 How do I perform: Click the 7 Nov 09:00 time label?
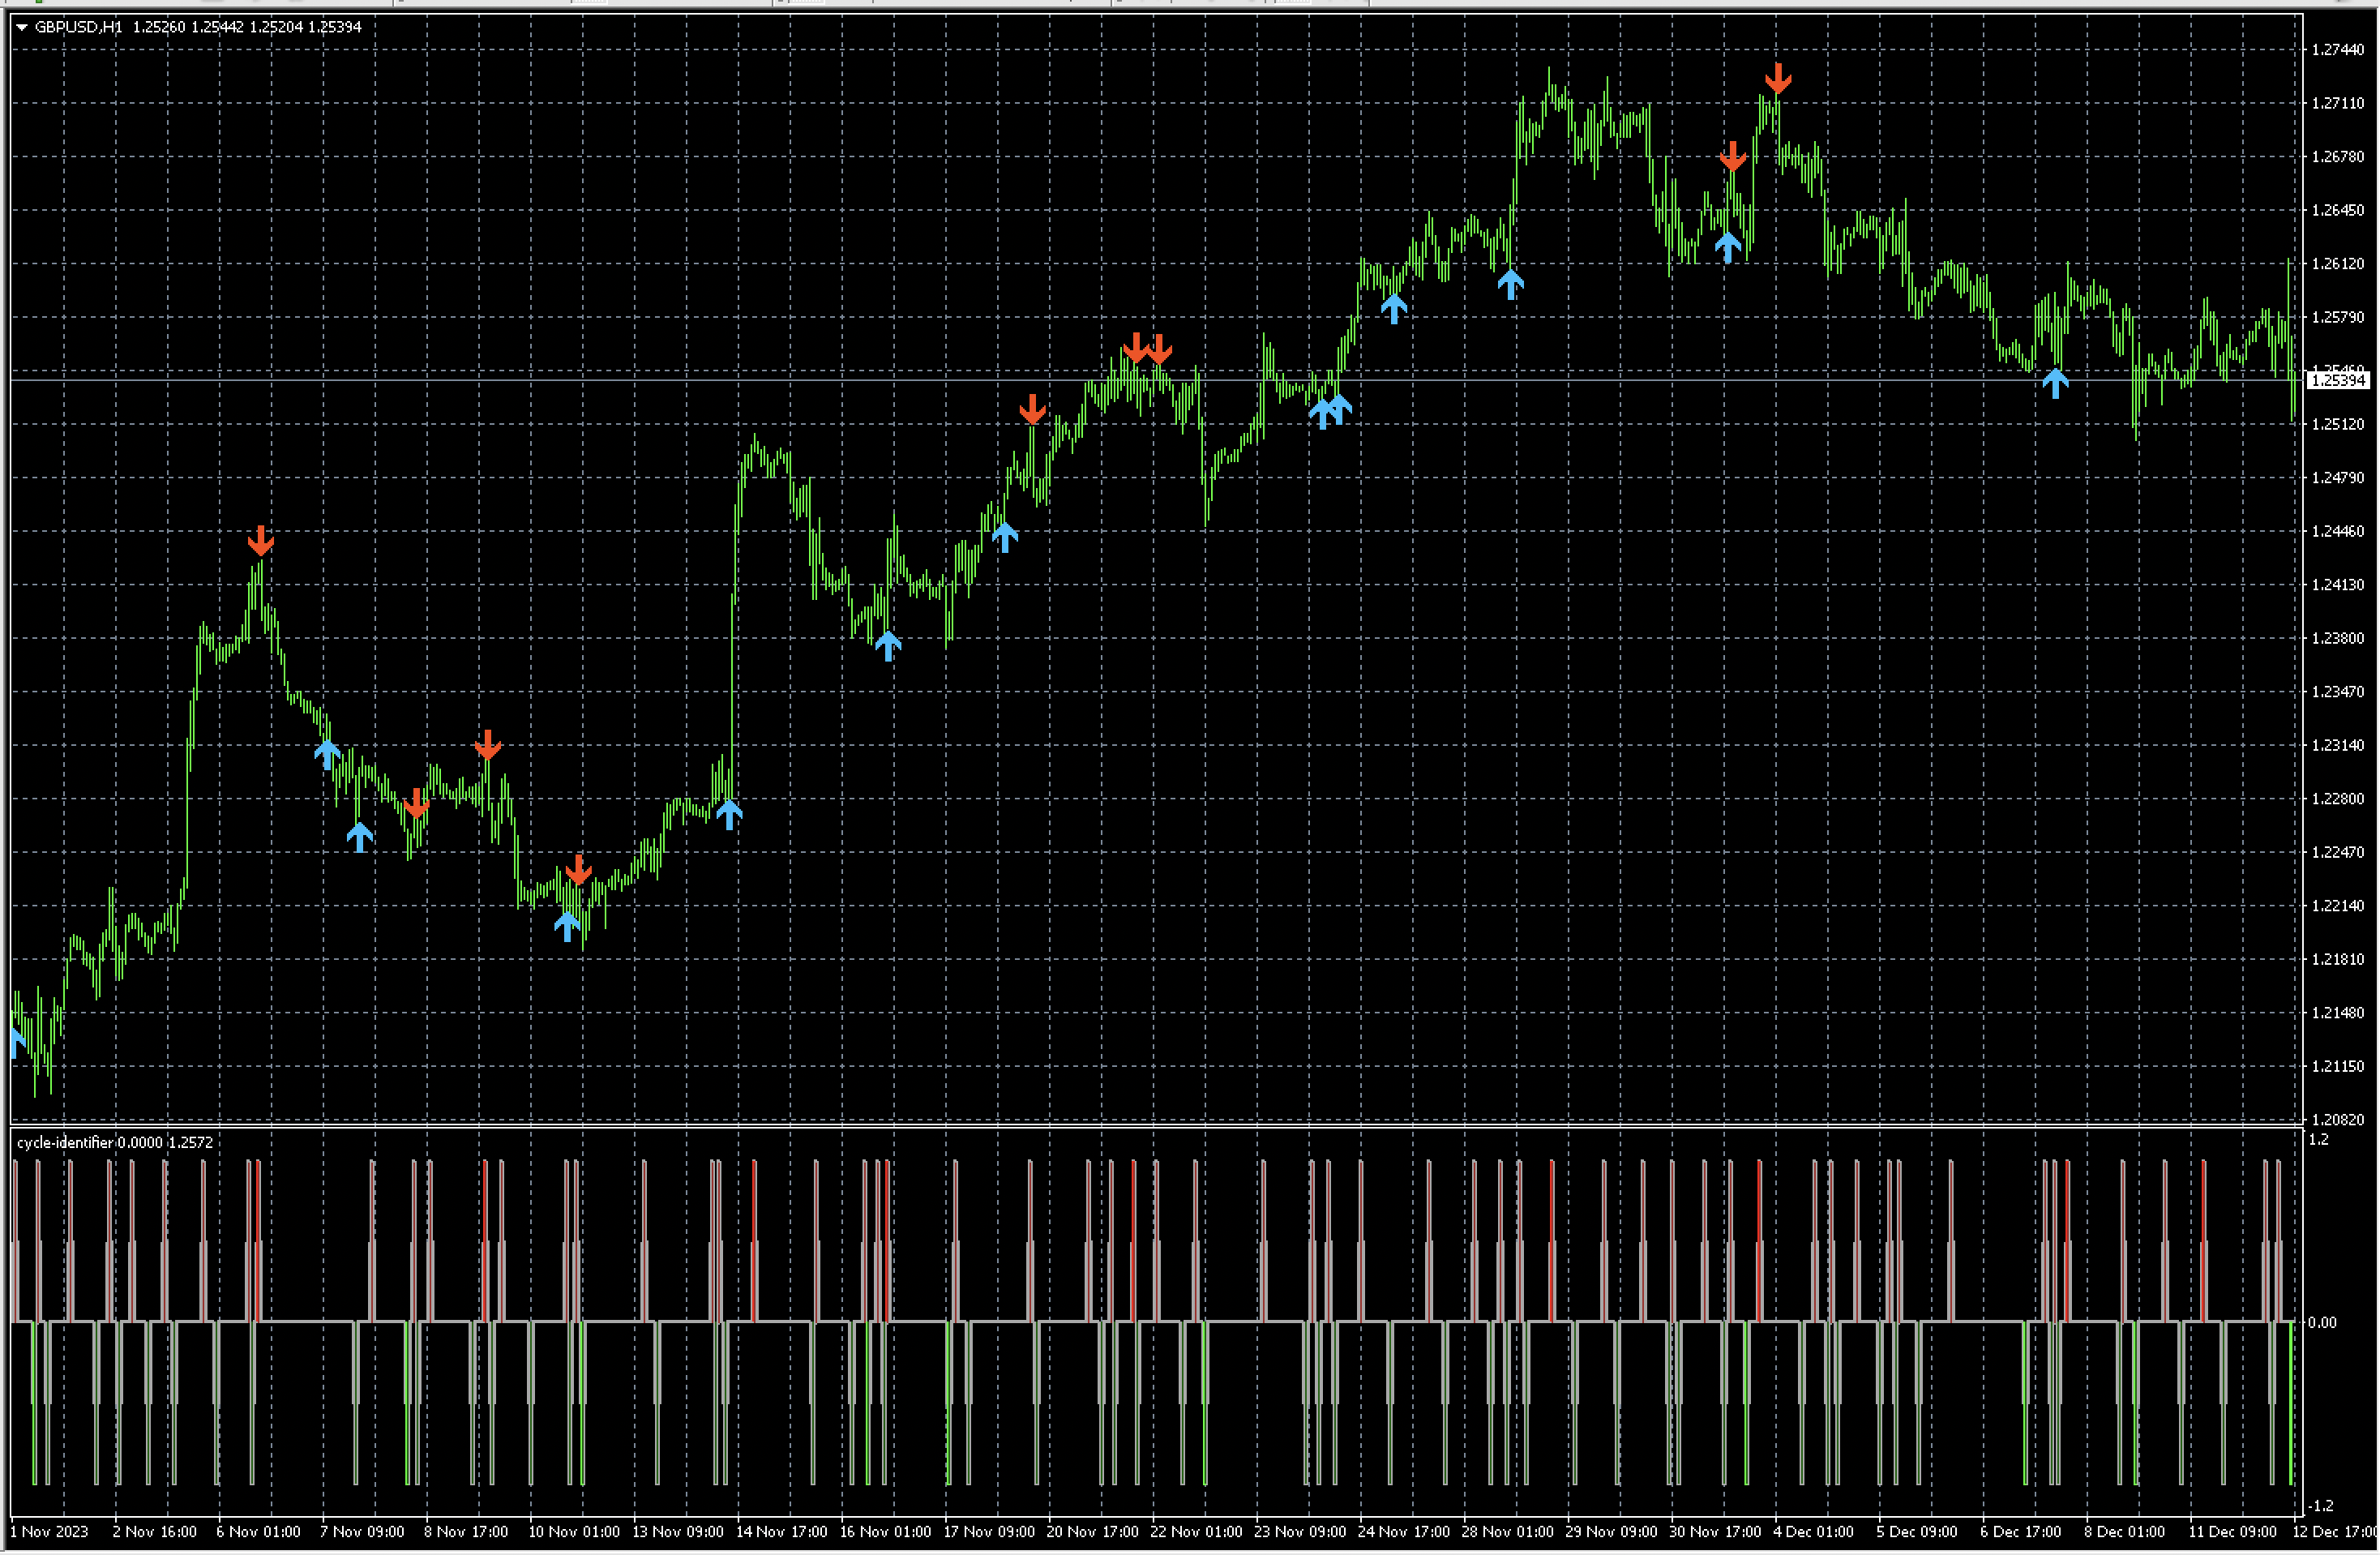pyautogui.click(x=362, y=1532)
